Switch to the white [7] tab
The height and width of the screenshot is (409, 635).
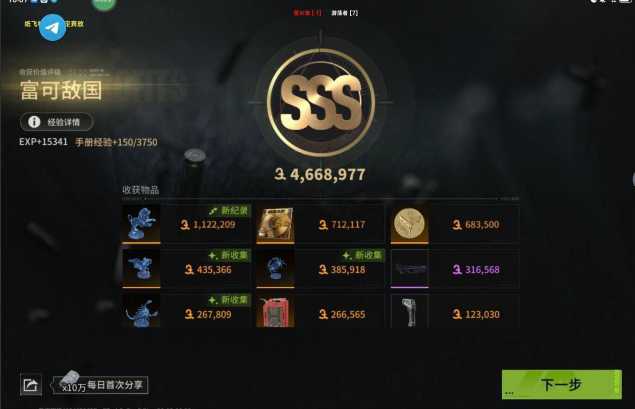(x=345, y=13)
